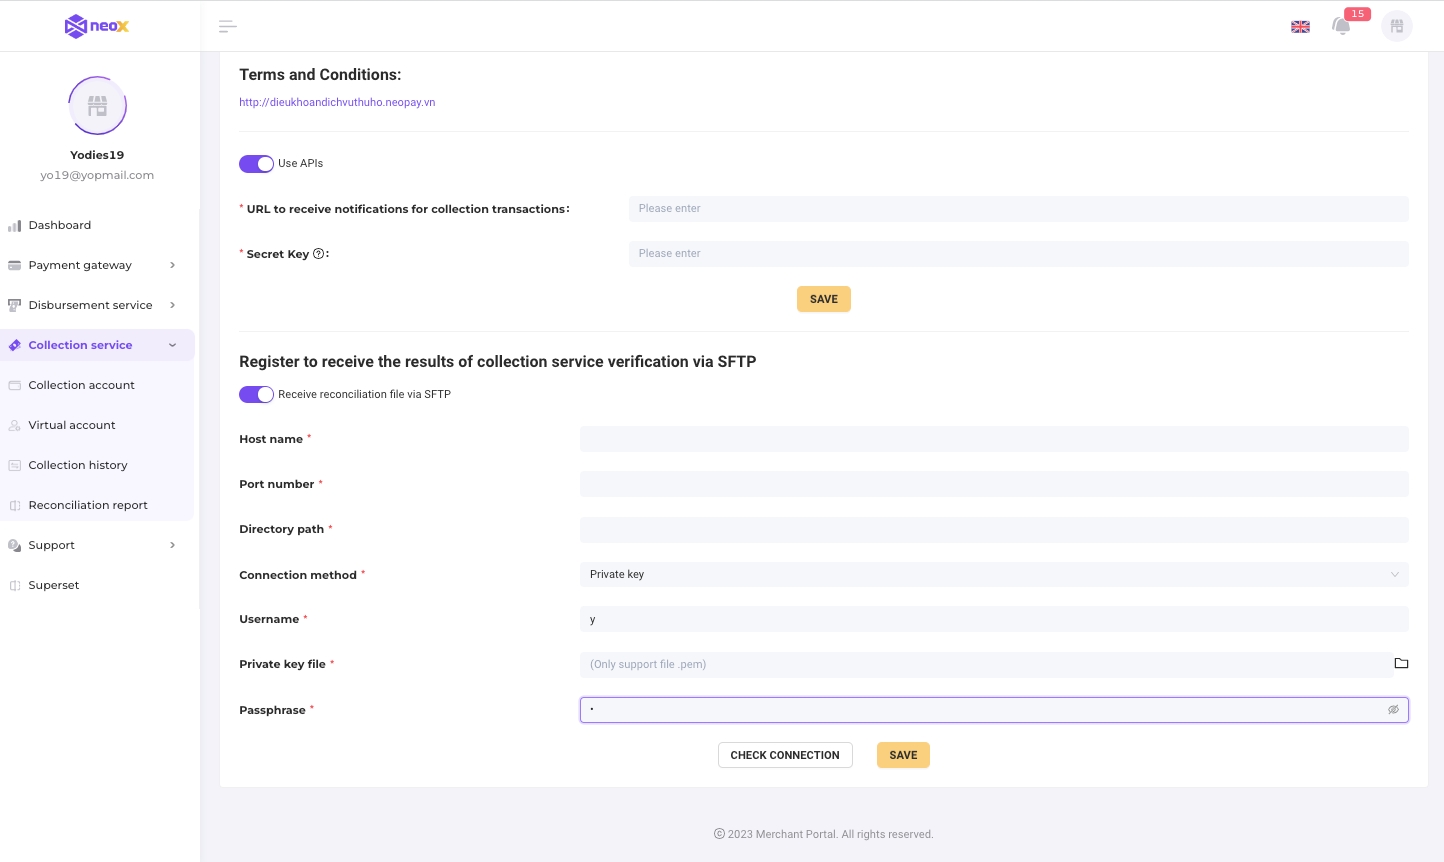The image size is (1444, 862).
Task: Open Reconciliation report in sidebar
Action: pyautogui.click(x=88, y=505)
